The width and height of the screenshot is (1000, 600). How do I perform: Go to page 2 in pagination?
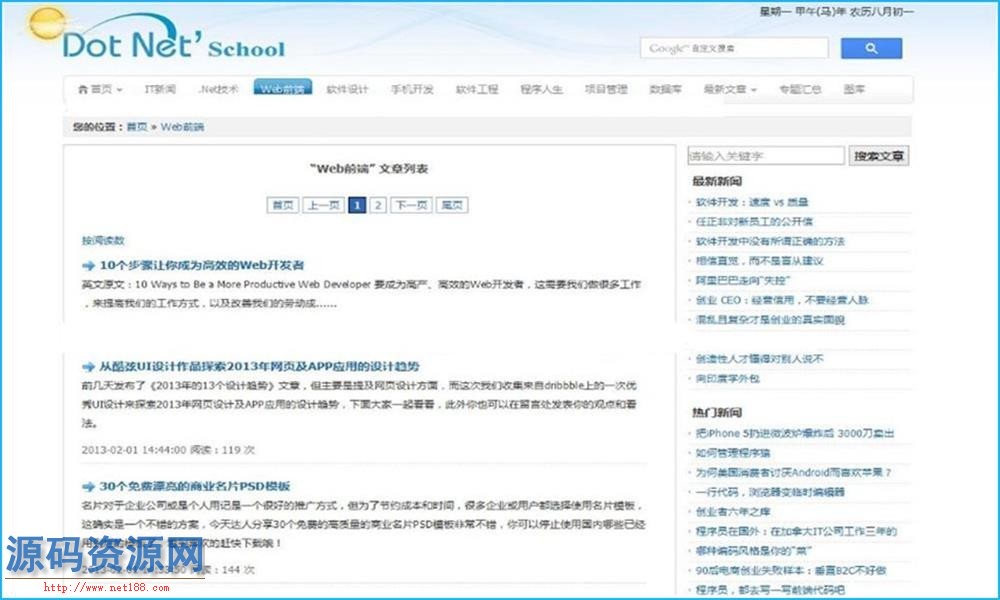click(x=377, y=205)
